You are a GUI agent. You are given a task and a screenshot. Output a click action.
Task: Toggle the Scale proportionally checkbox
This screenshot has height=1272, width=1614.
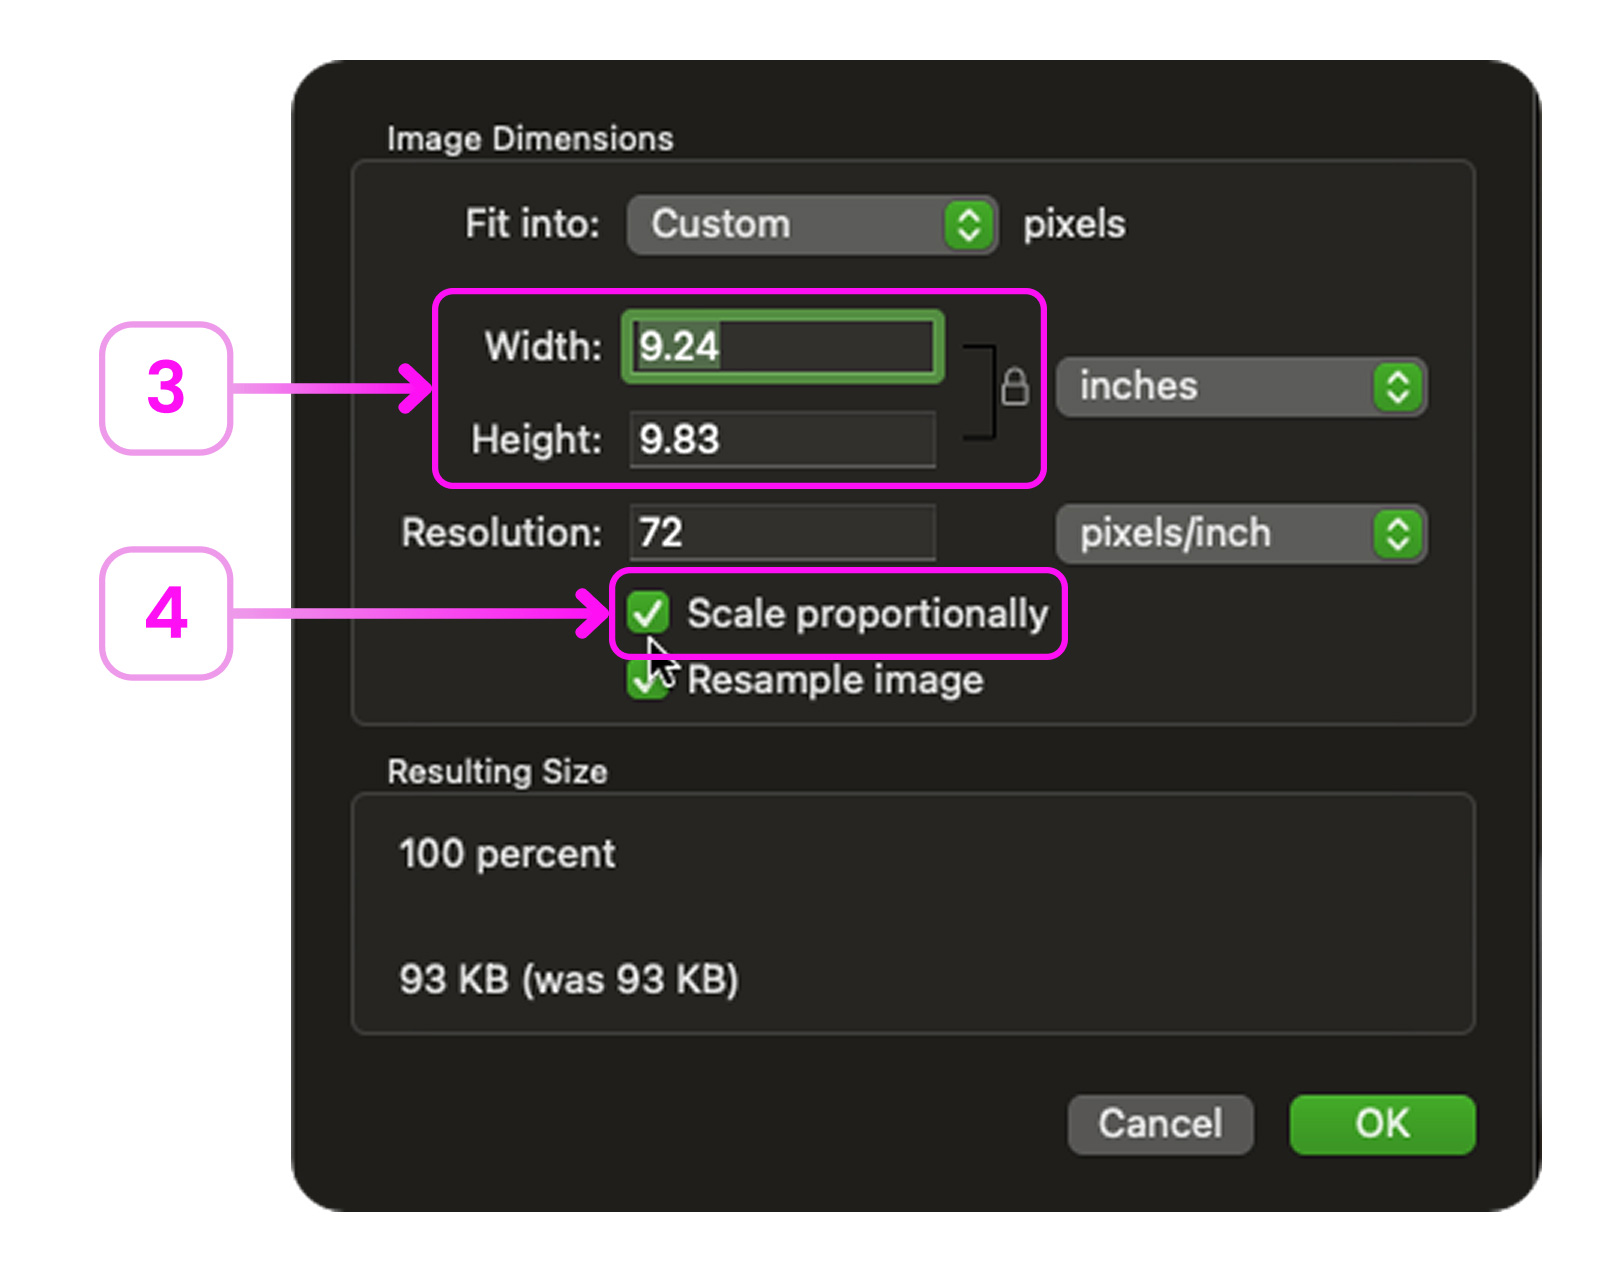(x=648, y=613)
